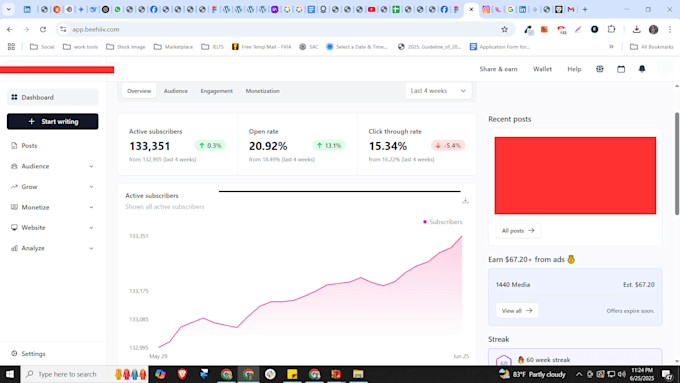Reload the beehiiv page
Viewport: 680px width, 383px height.
click(x=42, y=29)
